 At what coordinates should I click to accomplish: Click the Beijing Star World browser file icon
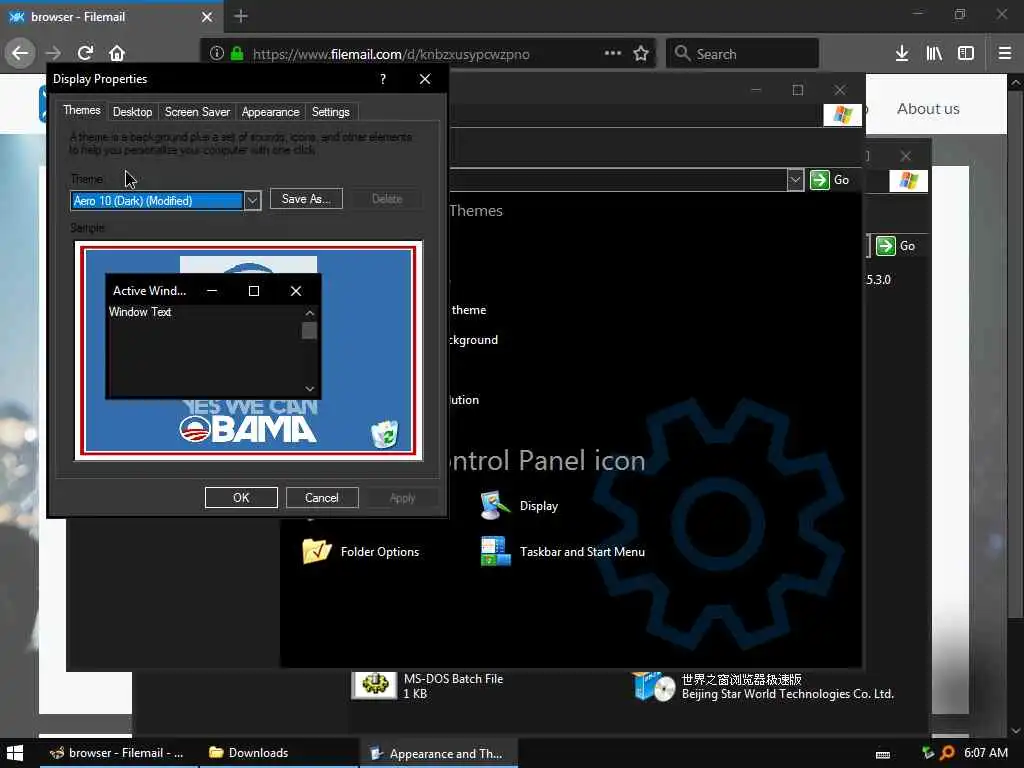pos(654,686)
